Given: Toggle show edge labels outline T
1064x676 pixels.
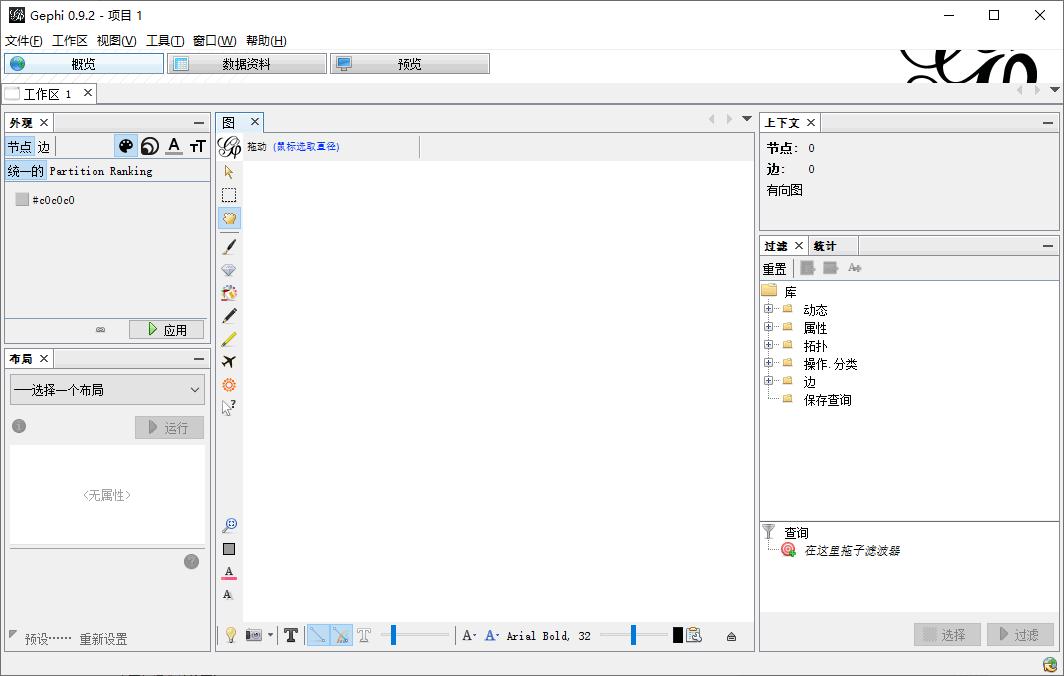Looking at the screenshot, I should (x=364, y=635).
